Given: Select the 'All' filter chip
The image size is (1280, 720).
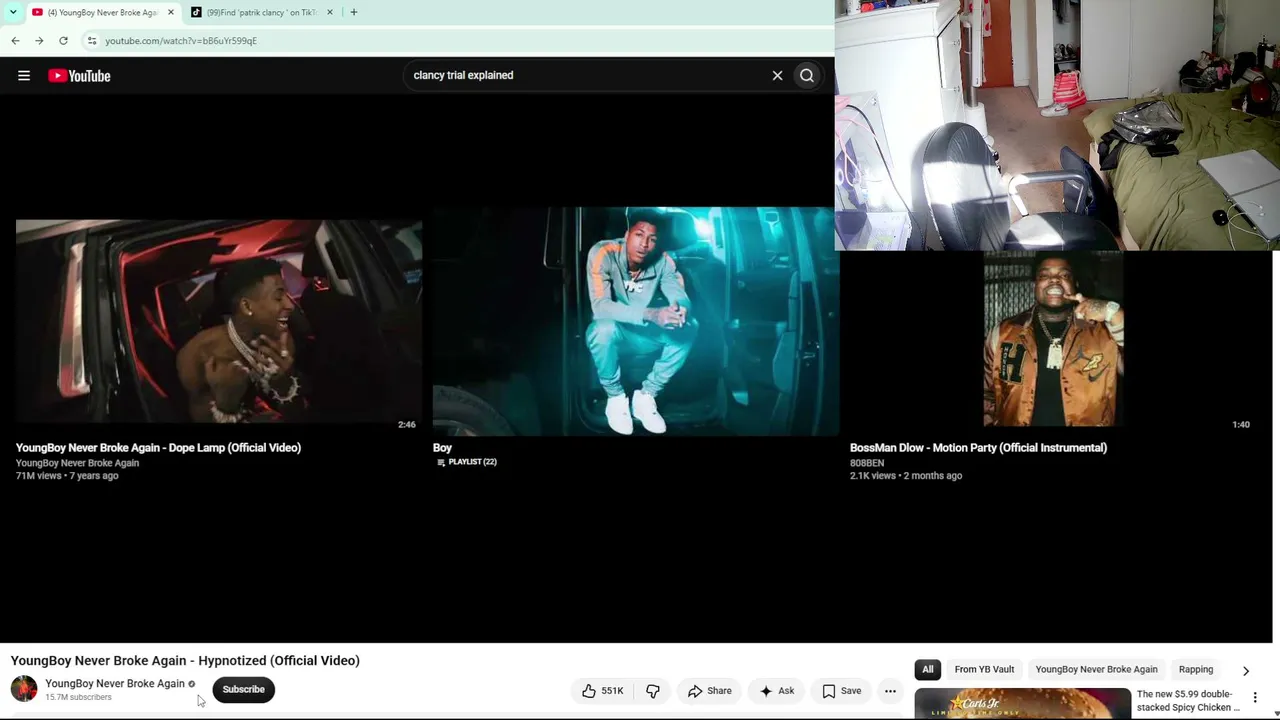Looking at the screenshot, I should (x=928, y=670).
